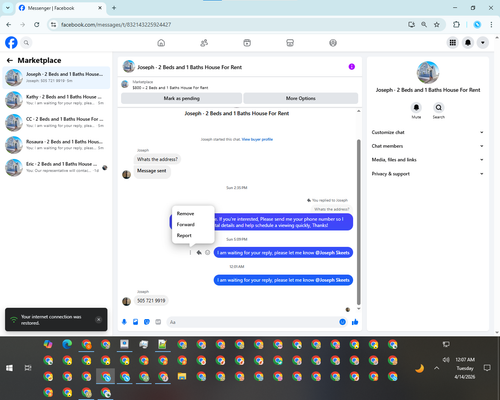Open the emoji reaction icon beside message
The image size is (500, 400).
click(208, 253)
